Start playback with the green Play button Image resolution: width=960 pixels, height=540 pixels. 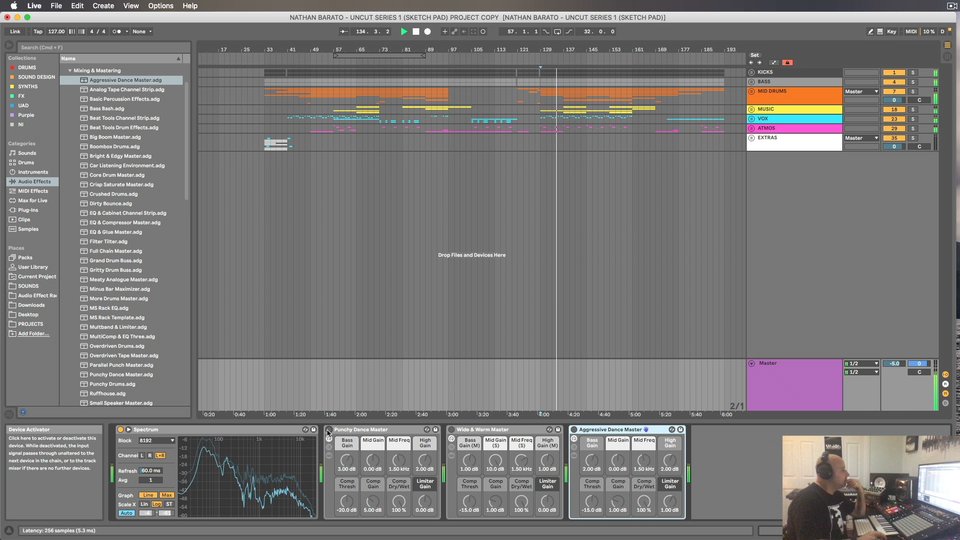(404, 31)
